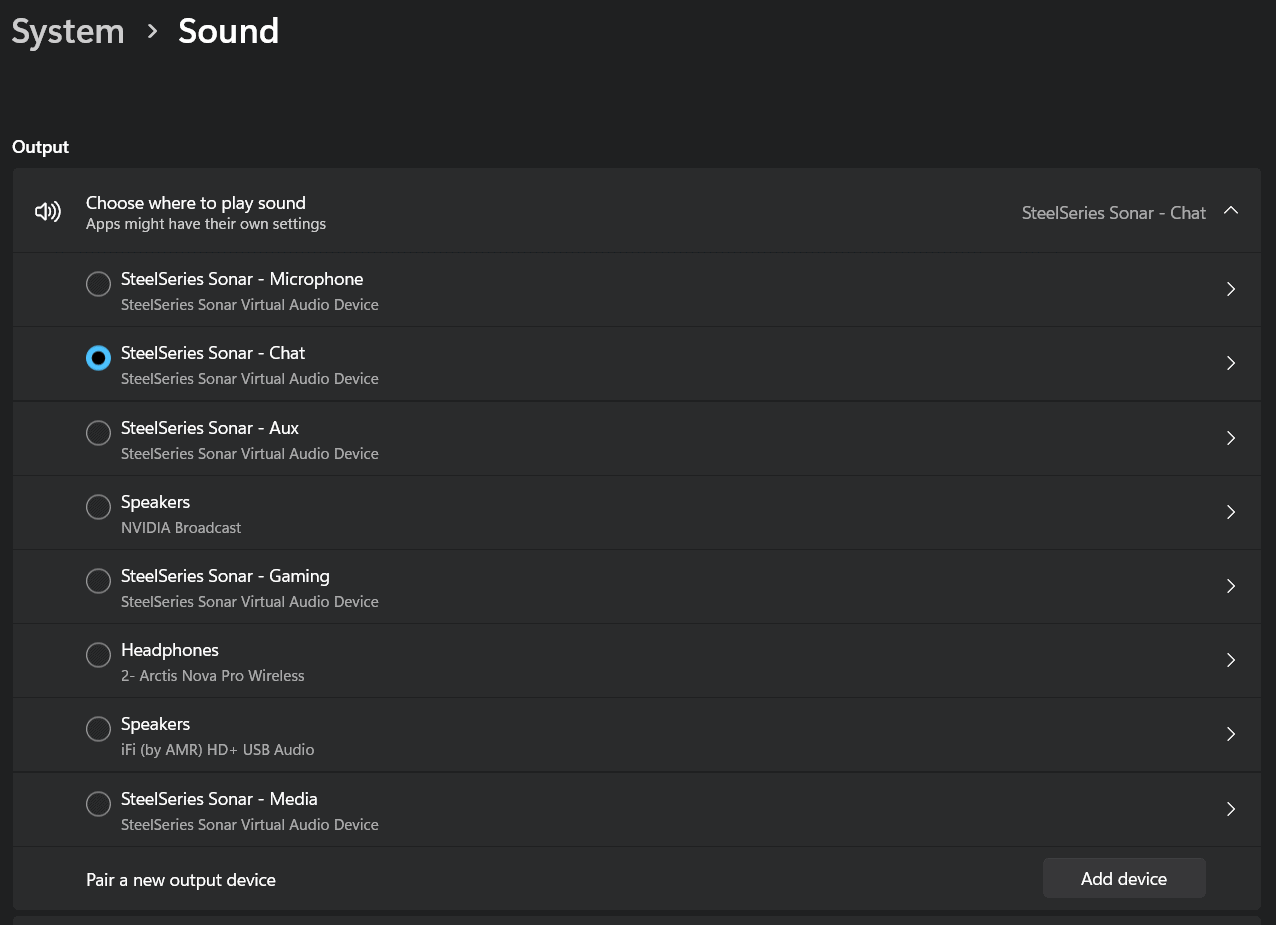This screenshot has width=1276, height=925.
Task: Select the SteelSeries Sonar - Microphone radio button
Action: [98, 284]
